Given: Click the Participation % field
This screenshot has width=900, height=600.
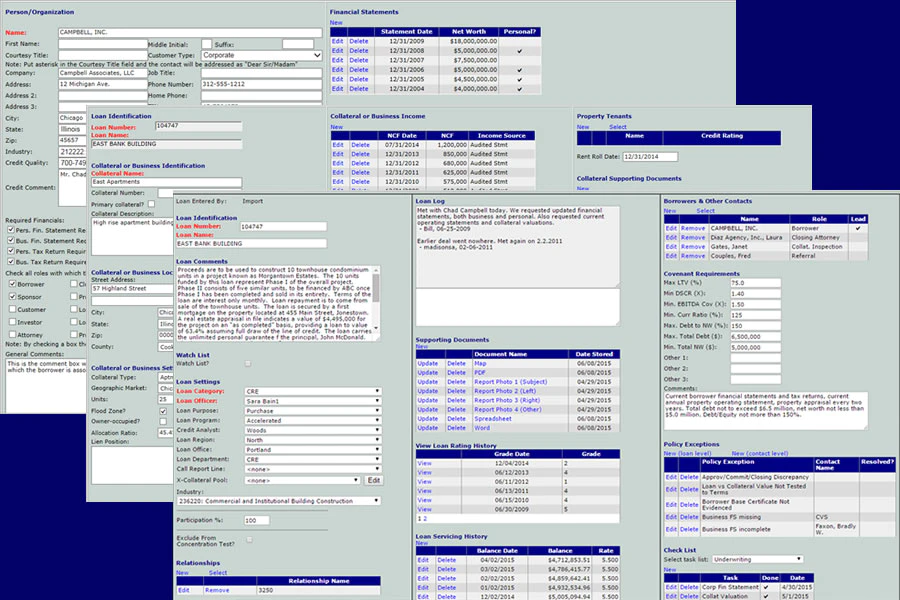Looking at the screenshot, I should [x=256, y=520].
